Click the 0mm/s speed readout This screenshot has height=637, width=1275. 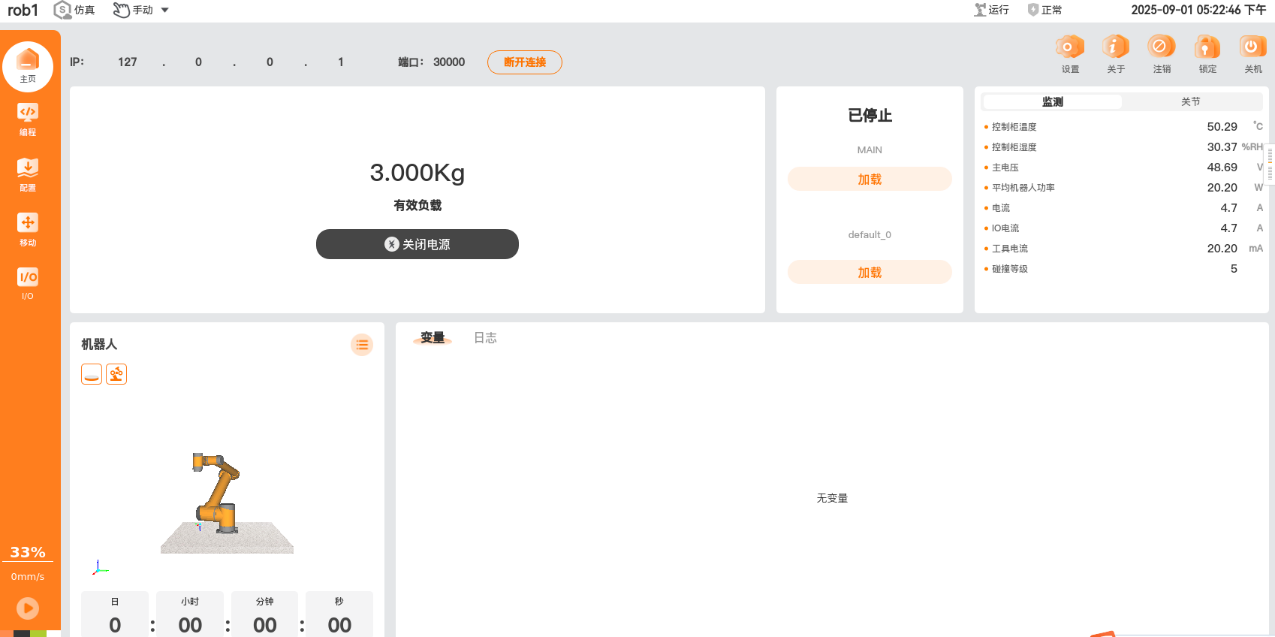click(28, 577)
